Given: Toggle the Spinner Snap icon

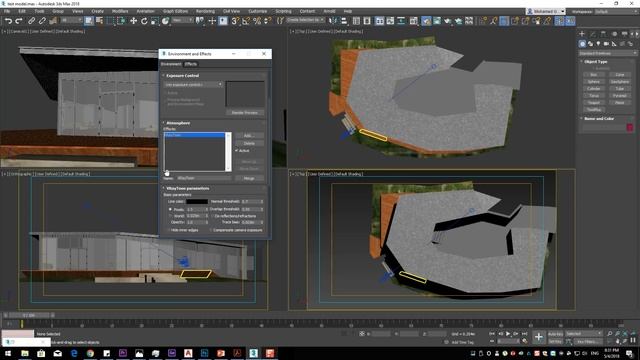Looking at the screenshot, I should pyautogui.click(x=267, y=21).
